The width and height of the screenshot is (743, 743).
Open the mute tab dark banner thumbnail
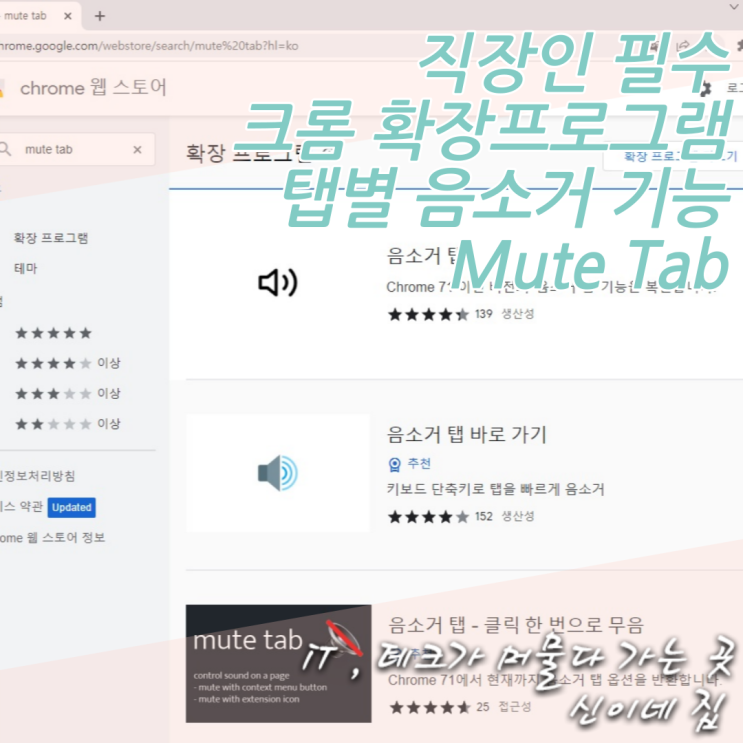278,663
